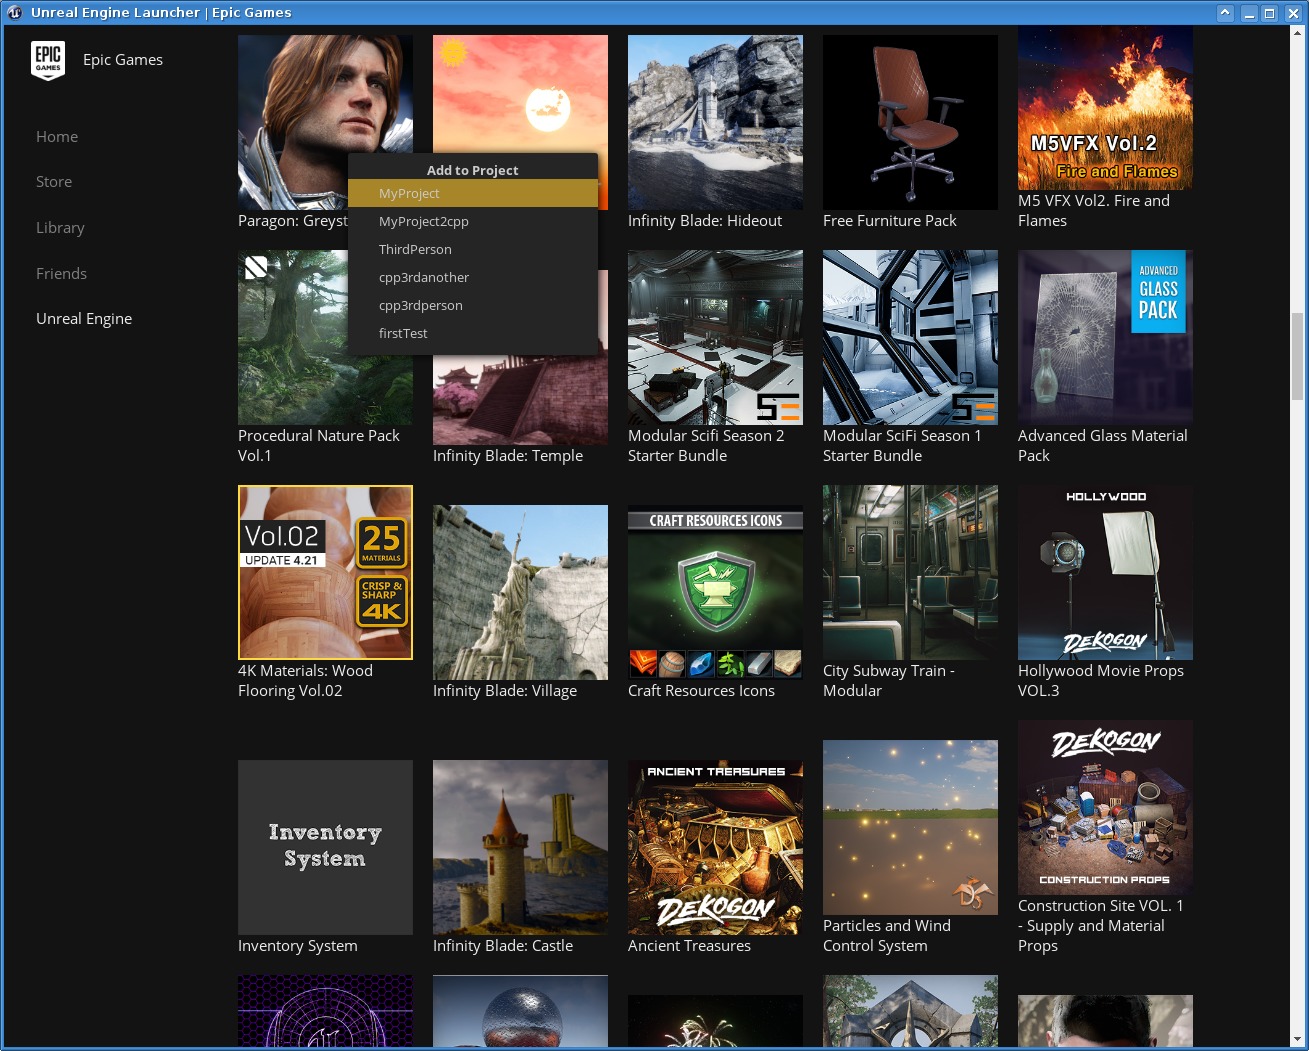Image resolution: width=1309 pixels, height=1051 pixels.
Task: Click the Hollywood Movie Props VOL.3 title
Action: (x=1101, y=681)
